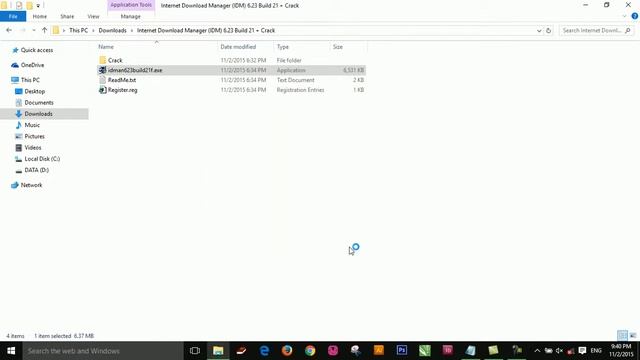Expand breadcrumb arrow after This PC
This screenshot has width=640, height=360.
(x=93, y=31)
